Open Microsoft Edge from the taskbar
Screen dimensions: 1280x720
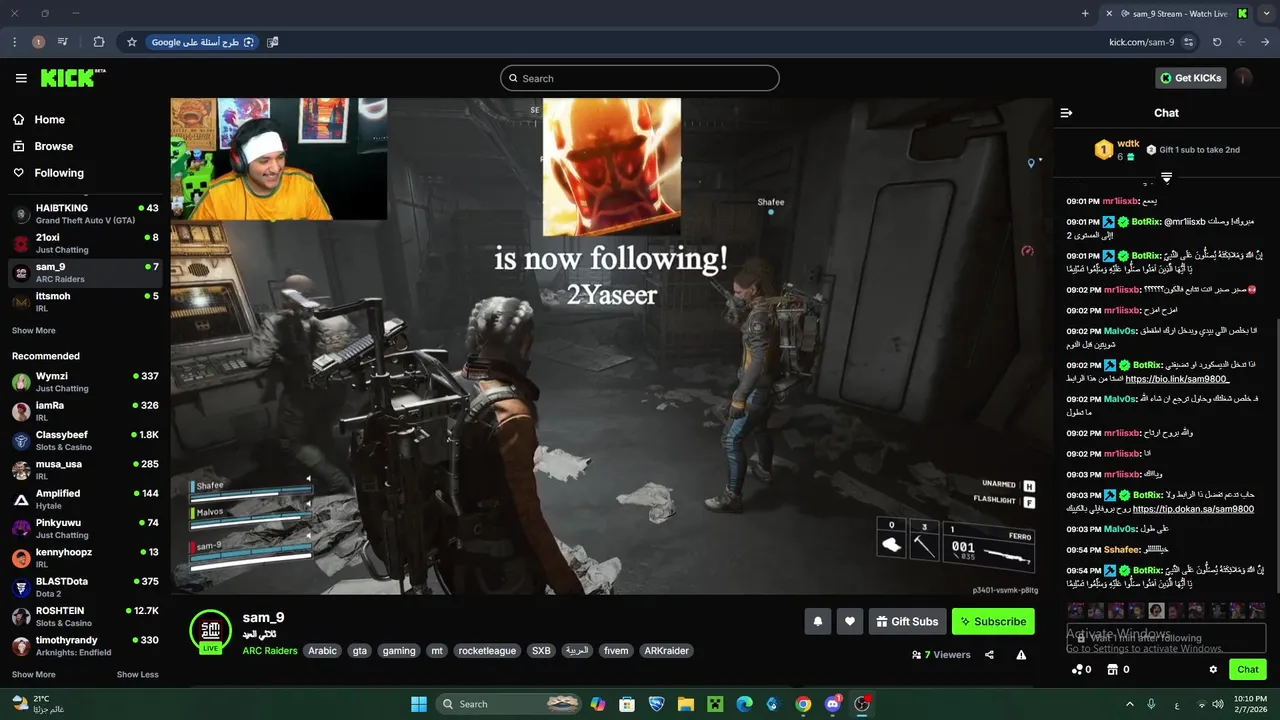tap(745, 704)
